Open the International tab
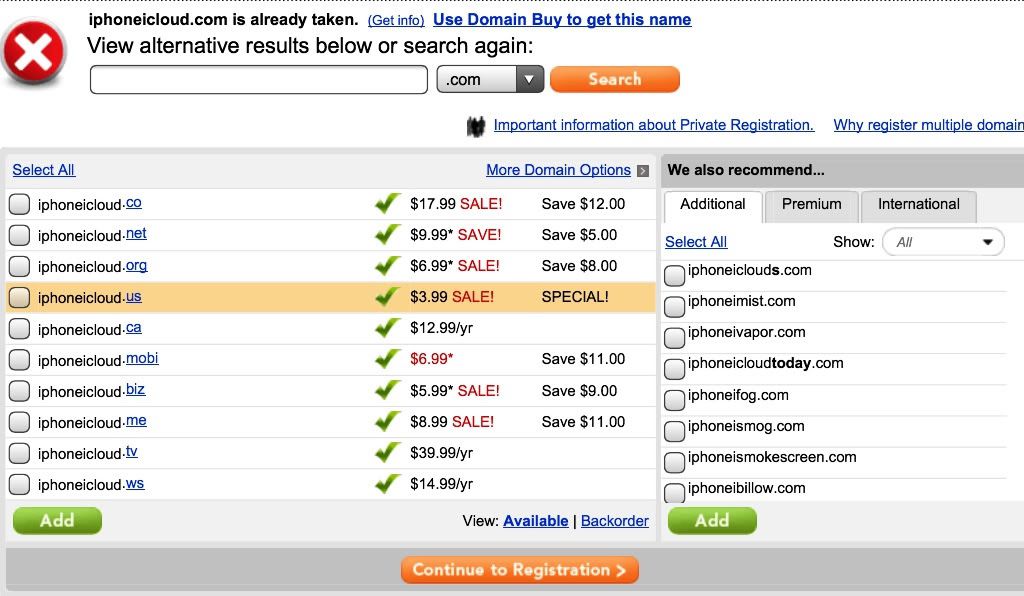1024x596 pixels. coord(919,205)
